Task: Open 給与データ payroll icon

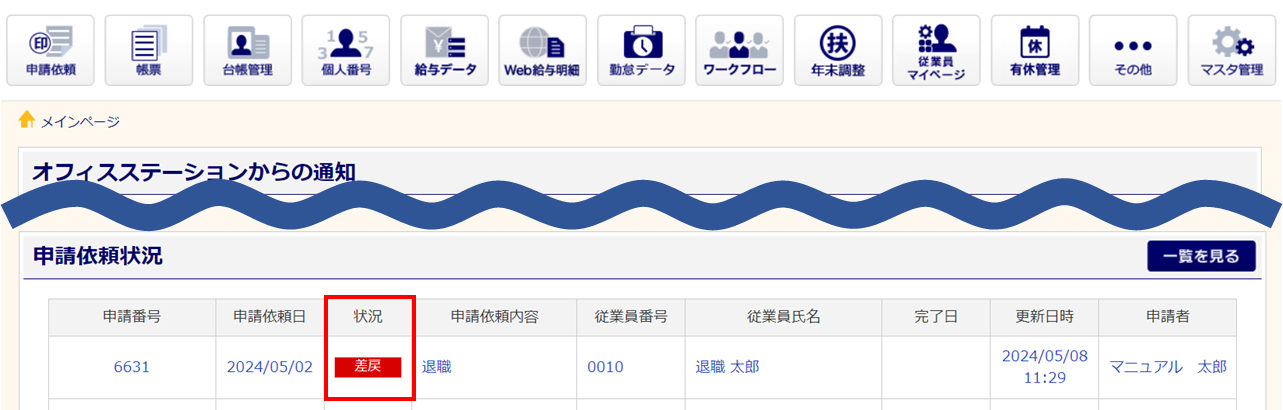Action: [444, 51]
